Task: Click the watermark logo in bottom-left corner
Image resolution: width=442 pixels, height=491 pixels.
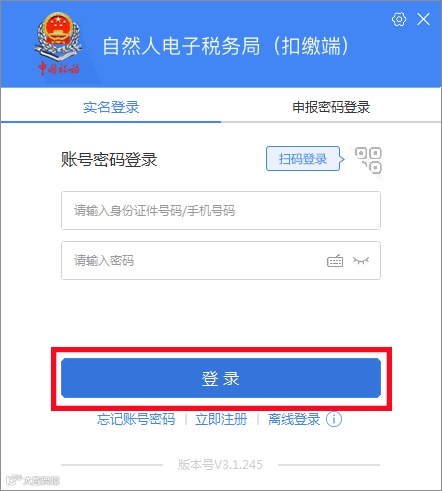Action: click(x=33, y=480)
